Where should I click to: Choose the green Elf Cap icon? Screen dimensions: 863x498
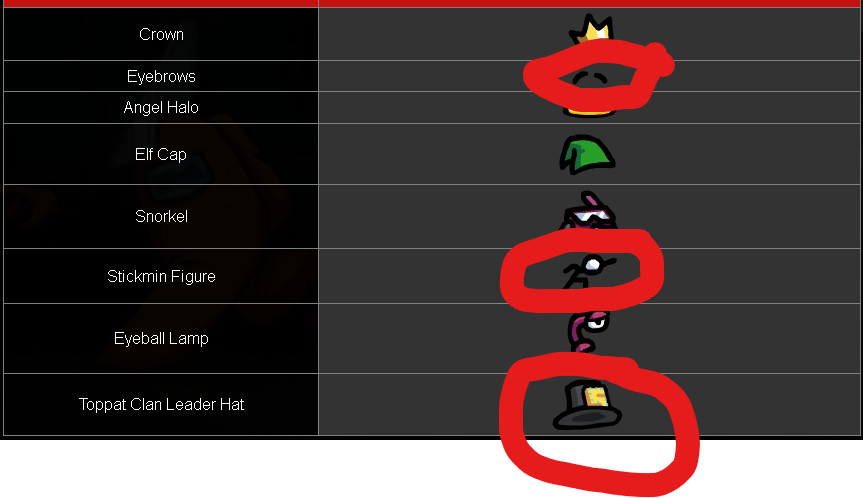pyautogui.click(x=587, y=155)
